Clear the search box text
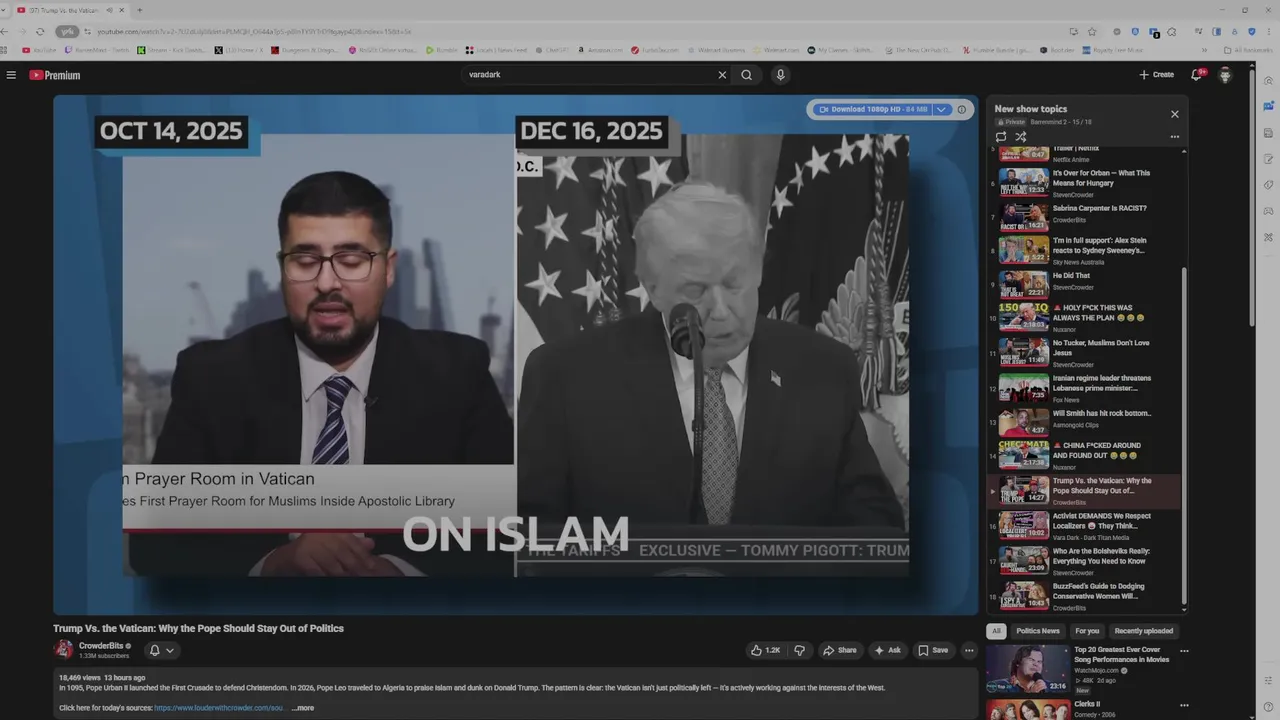 click(722, 75)
